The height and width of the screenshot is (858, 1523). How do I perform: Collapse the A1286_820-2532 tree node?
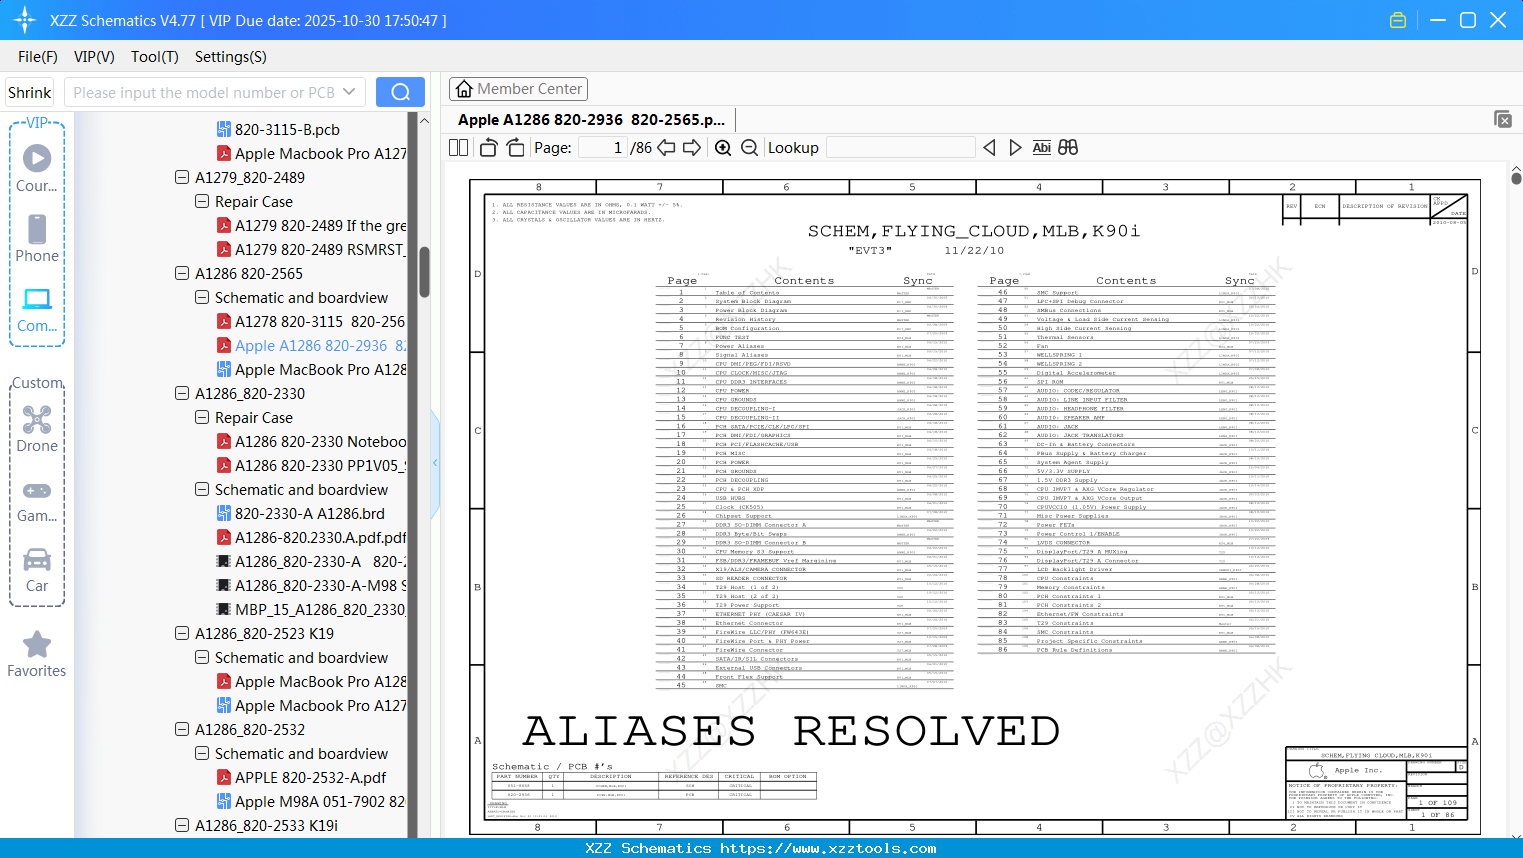(x=182, y=729)
